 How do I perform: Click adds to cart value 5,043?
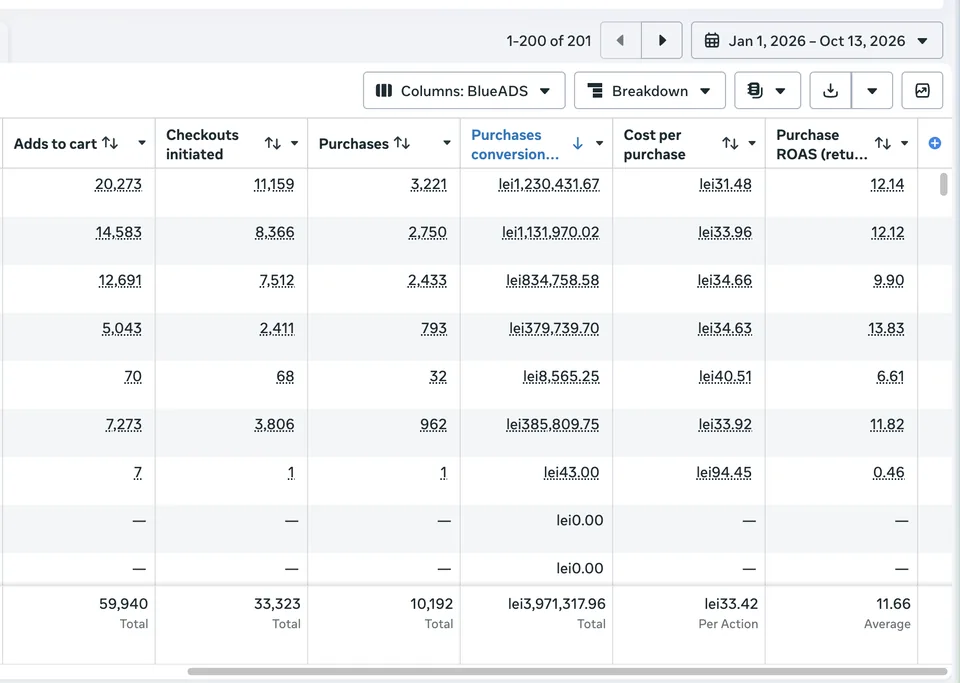122,329
